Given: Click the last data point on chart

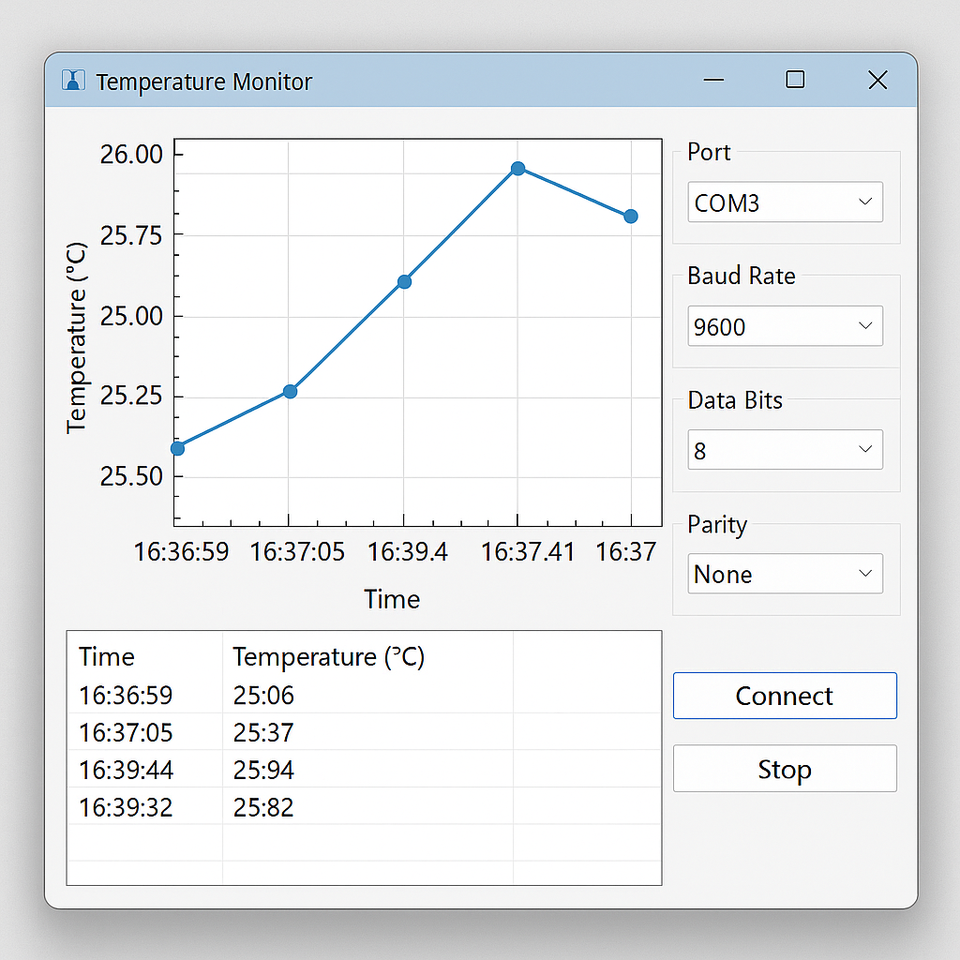Looking at the screenshot, I should coord(631,216).
